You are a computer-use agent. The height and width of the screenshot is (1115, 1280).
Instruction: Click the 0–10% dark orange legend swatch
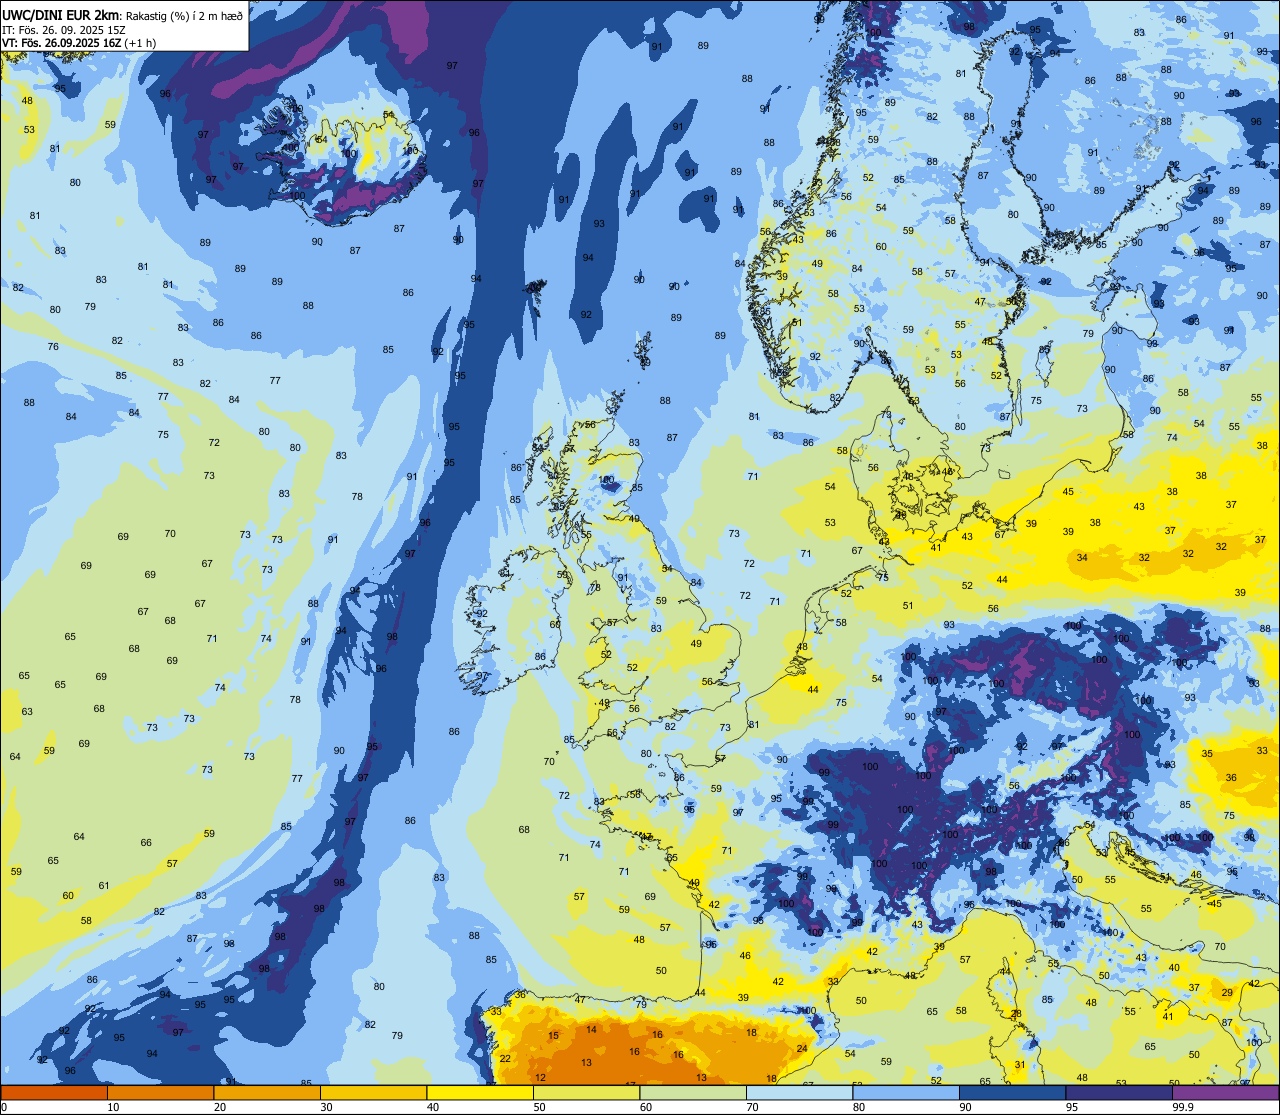54,1092
